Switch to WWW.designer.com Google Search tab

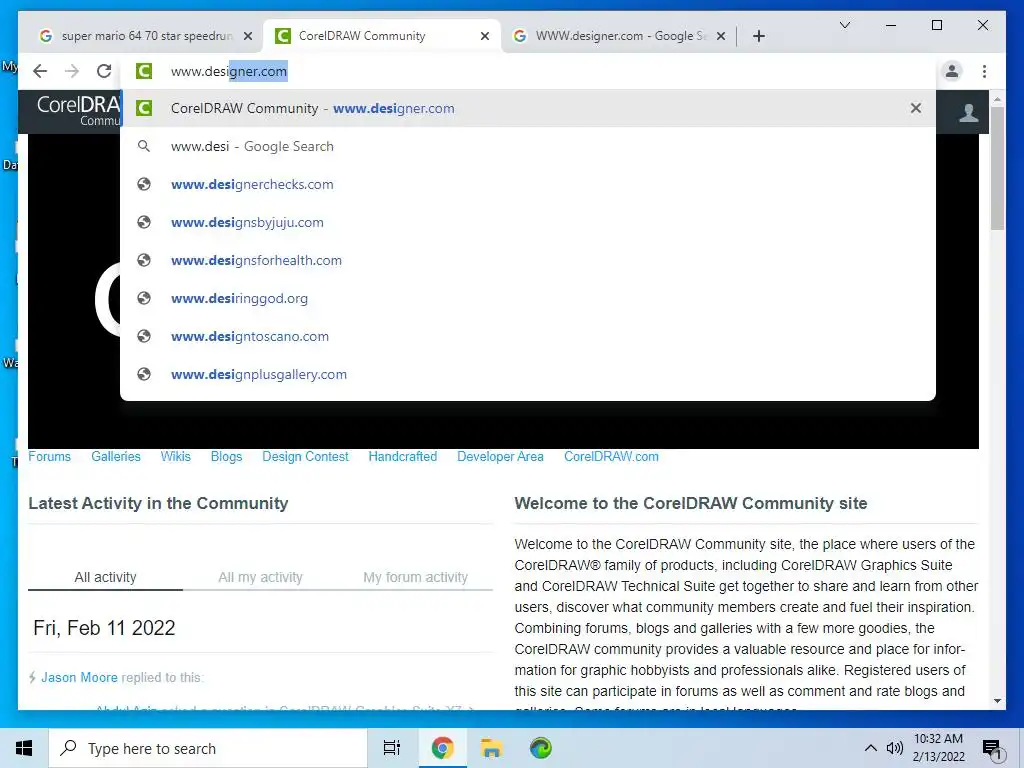[619, 36]
